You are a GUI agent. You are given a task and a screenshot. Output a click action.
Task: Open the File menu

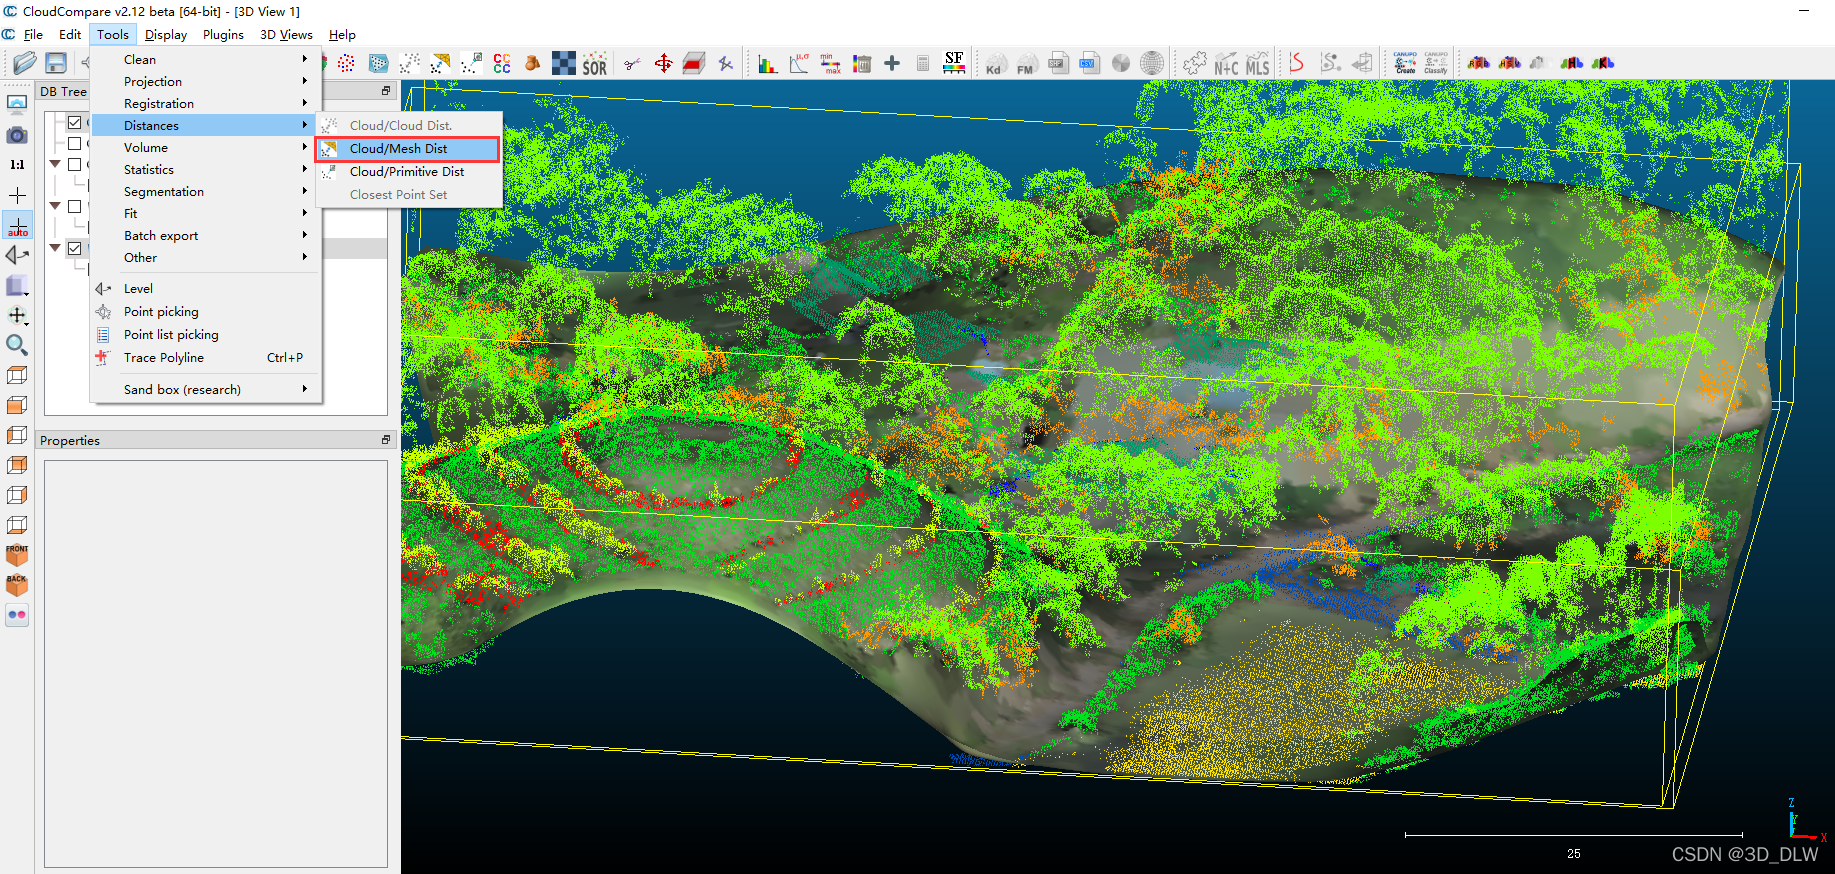pos(33,34)
